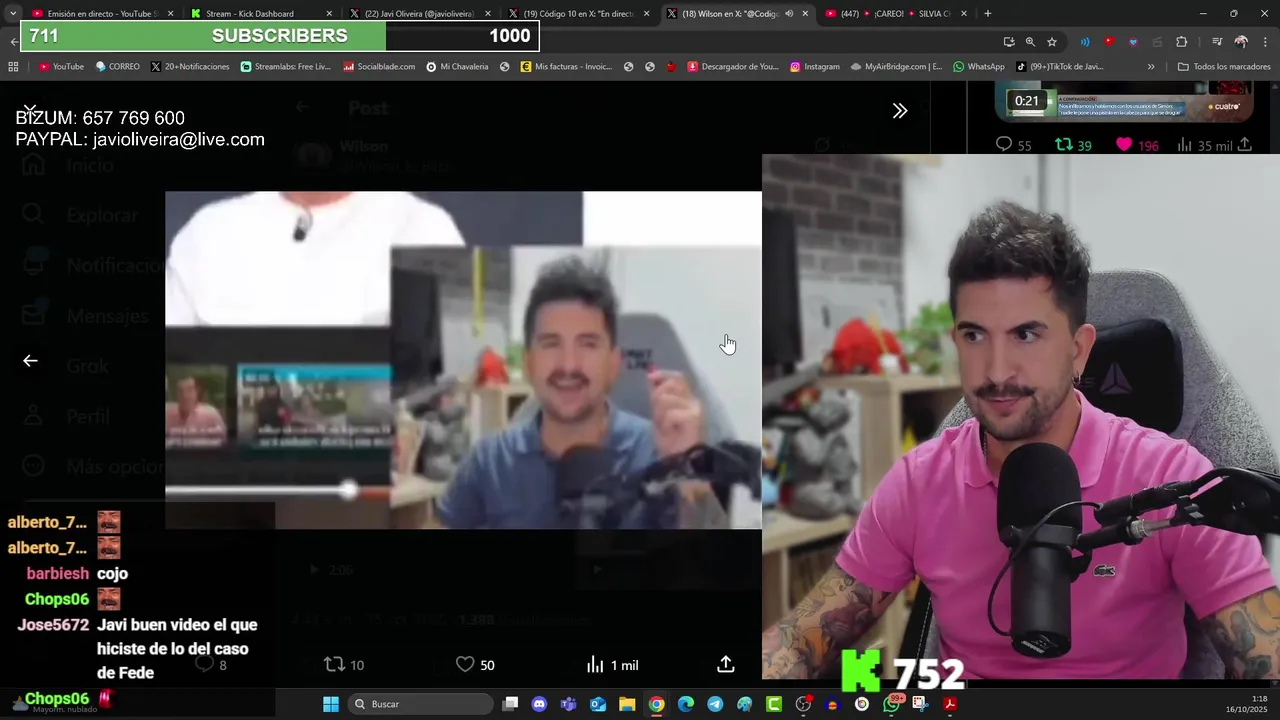Play the side video thumbnail marked 0:21
1280x720 pixels.
[x=1125, y=101]
